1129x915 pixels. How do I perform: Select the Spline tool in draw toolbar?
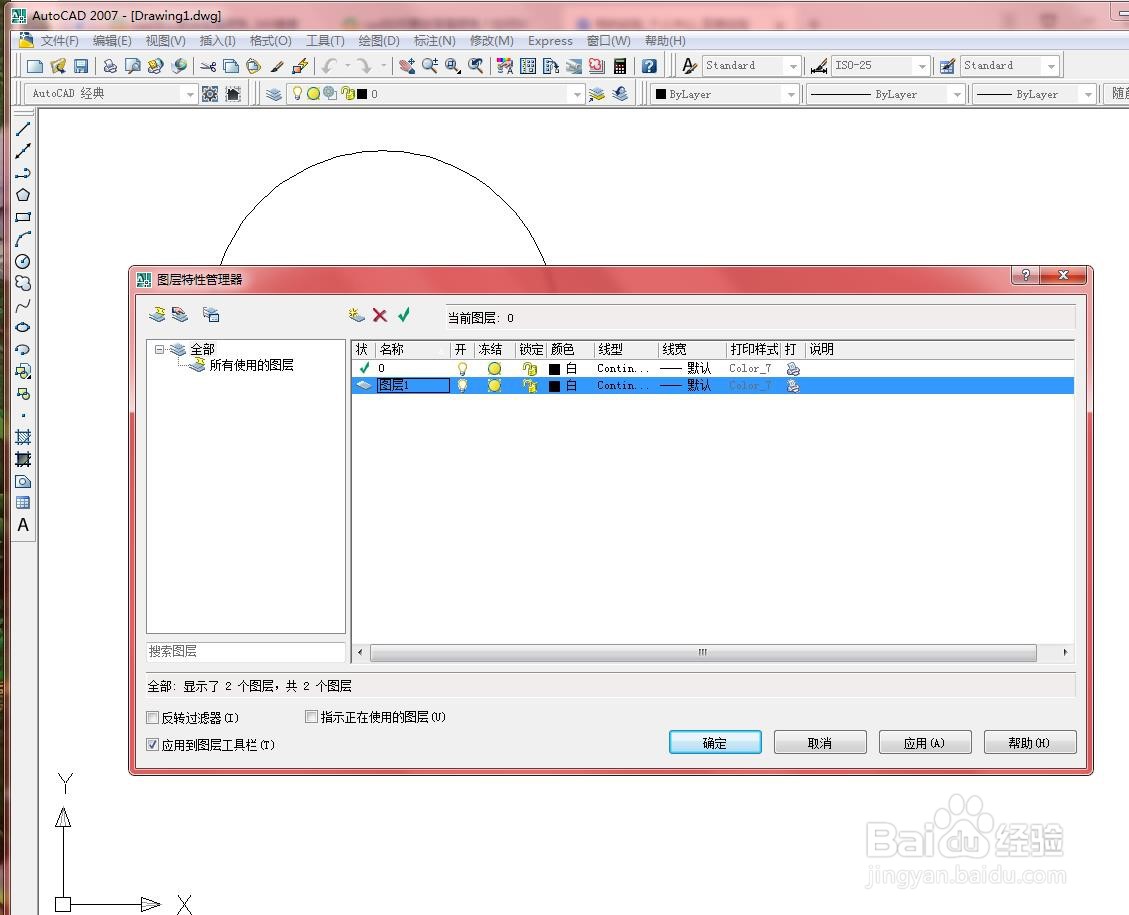tap(23, 305)
